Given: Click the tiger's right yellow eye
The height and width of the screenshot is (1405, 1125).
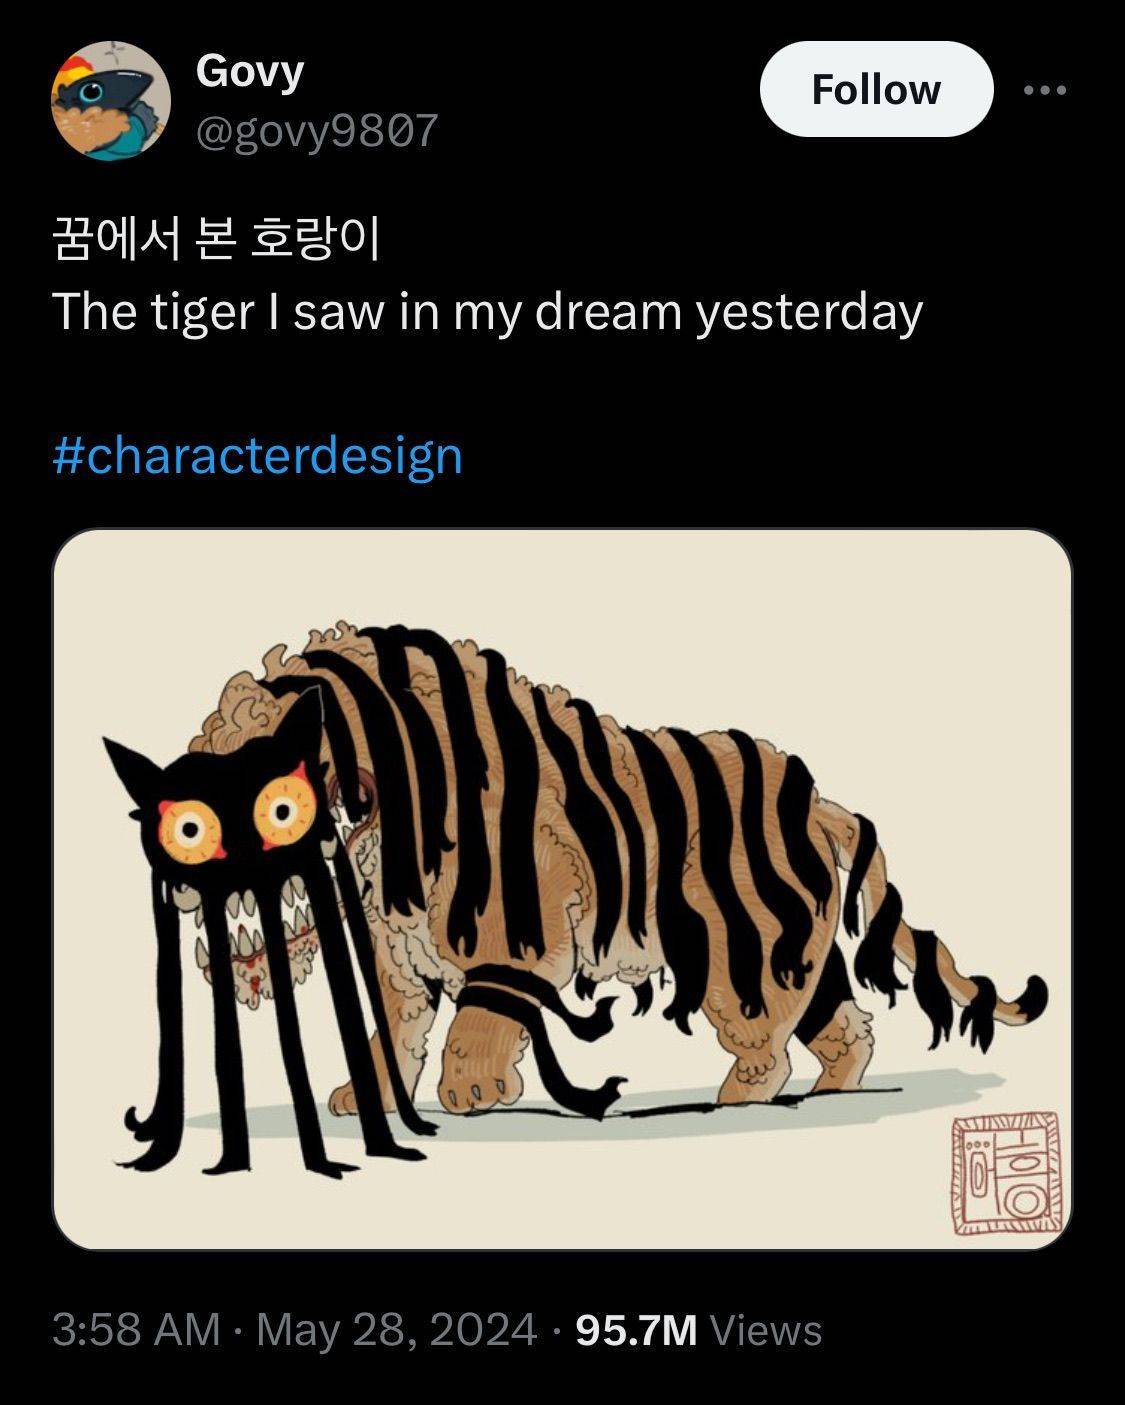Looking at the screenshot, I should (283, 809).
